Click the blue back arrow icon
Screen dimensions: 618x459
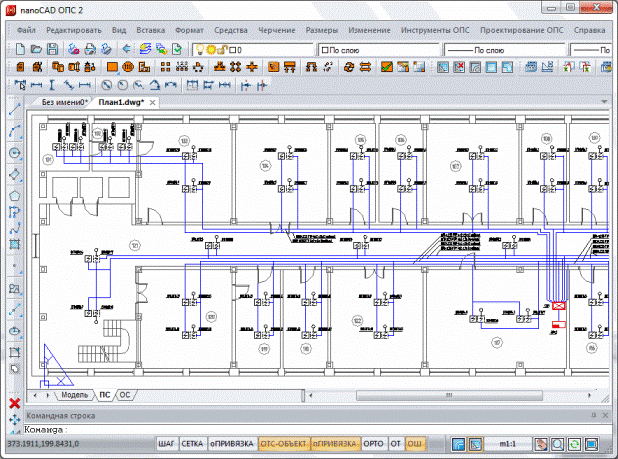(127, 49)
